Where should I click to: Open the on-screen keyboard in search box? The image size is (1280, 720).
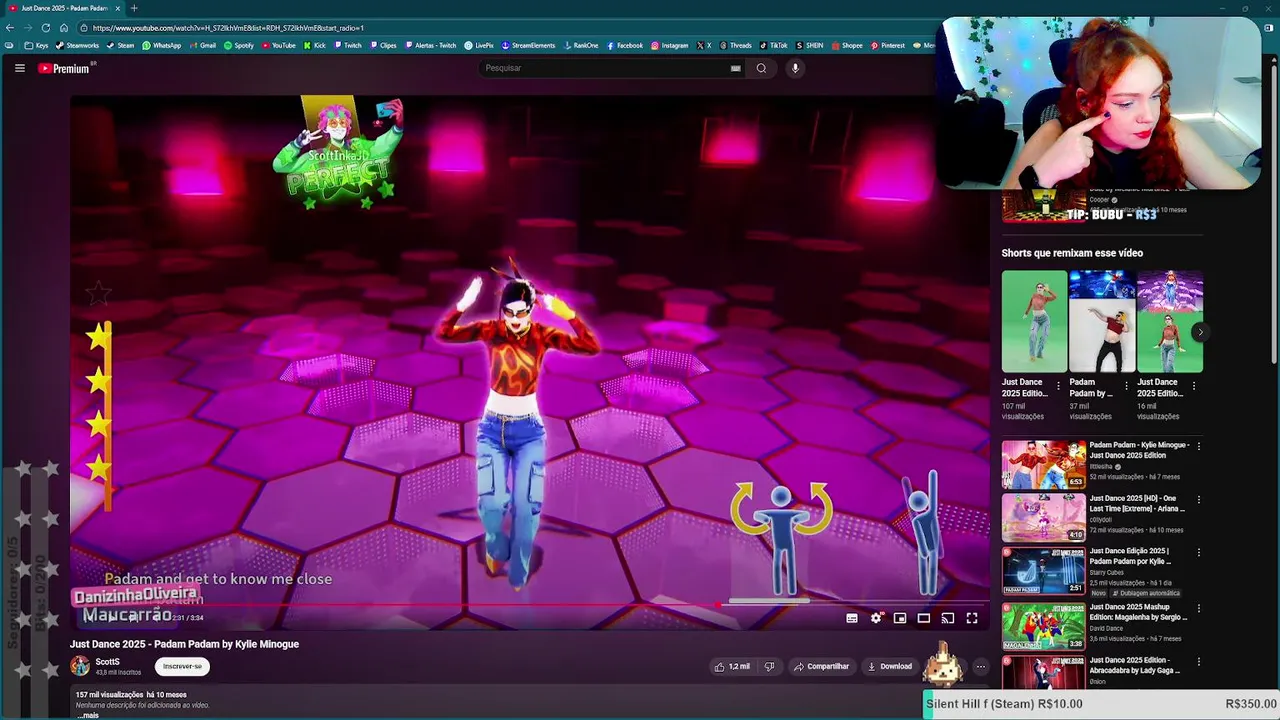[x=736, y=68]
